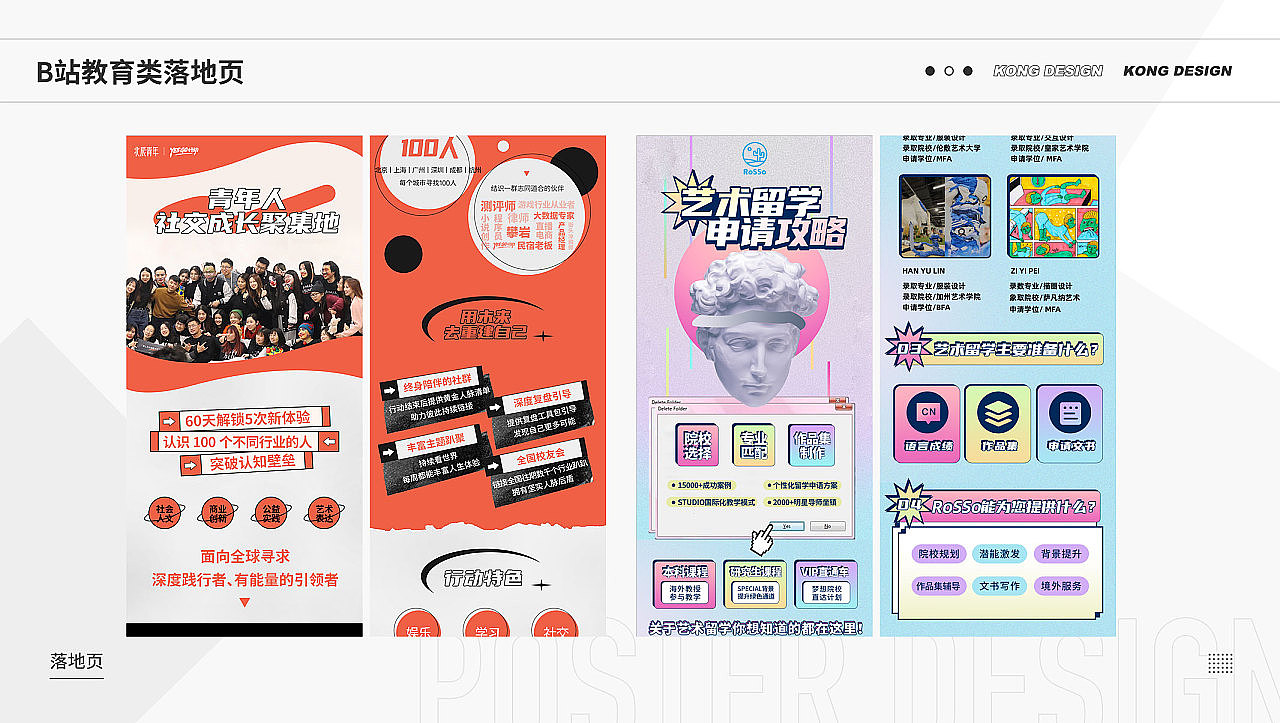The image size is (1280, 723).
Task: Select the 作品集 layers icon card
Action: coord(998,424)
